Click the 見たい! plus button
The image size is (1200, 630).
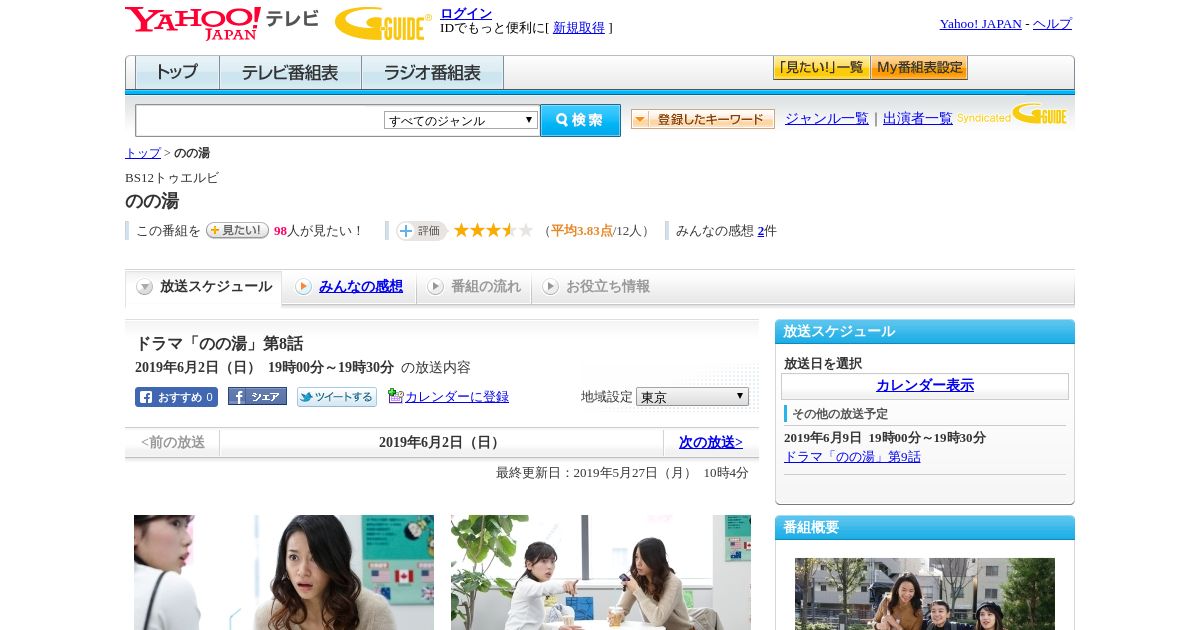[x=237, y=230]
